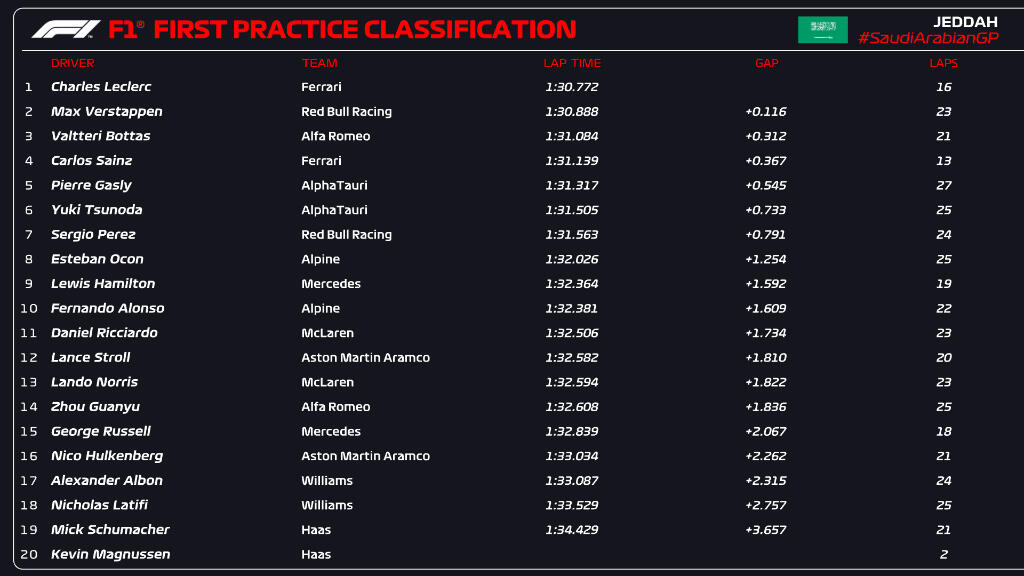Click driver name Max Verstappen
1024x576 pixels.
106,112
